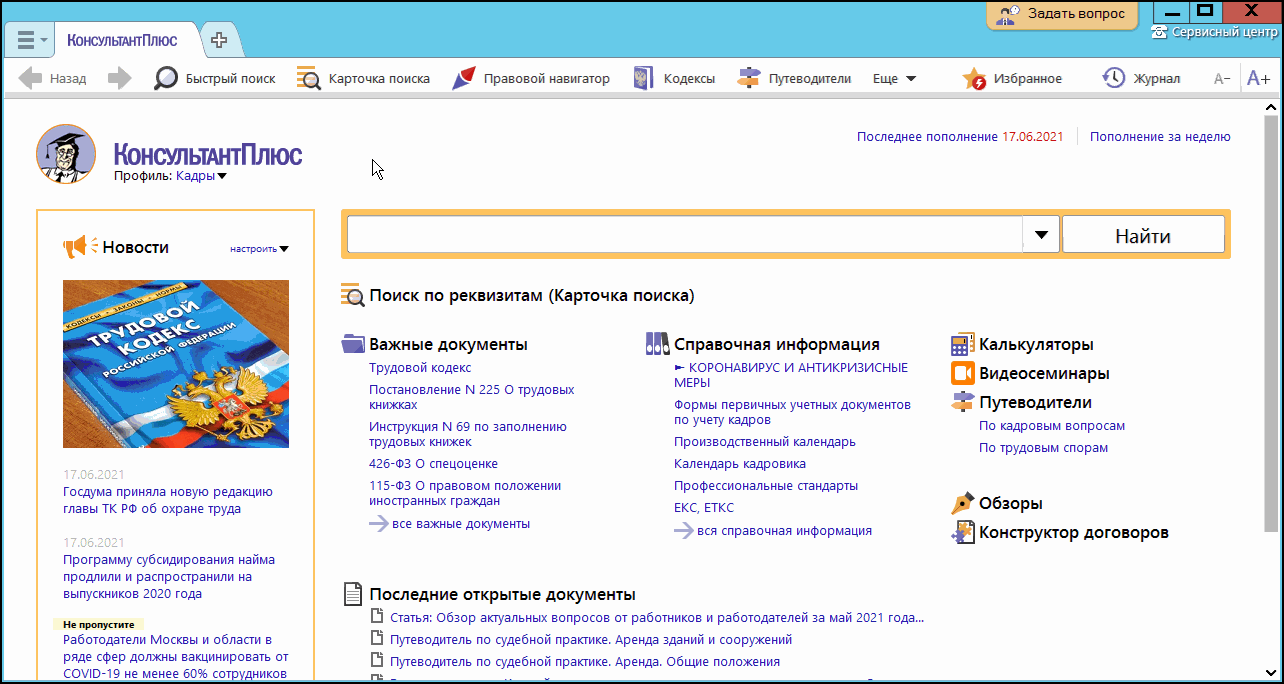Open Видеосеминары section
The image size is (1284, 684).
click(1044, 373)
